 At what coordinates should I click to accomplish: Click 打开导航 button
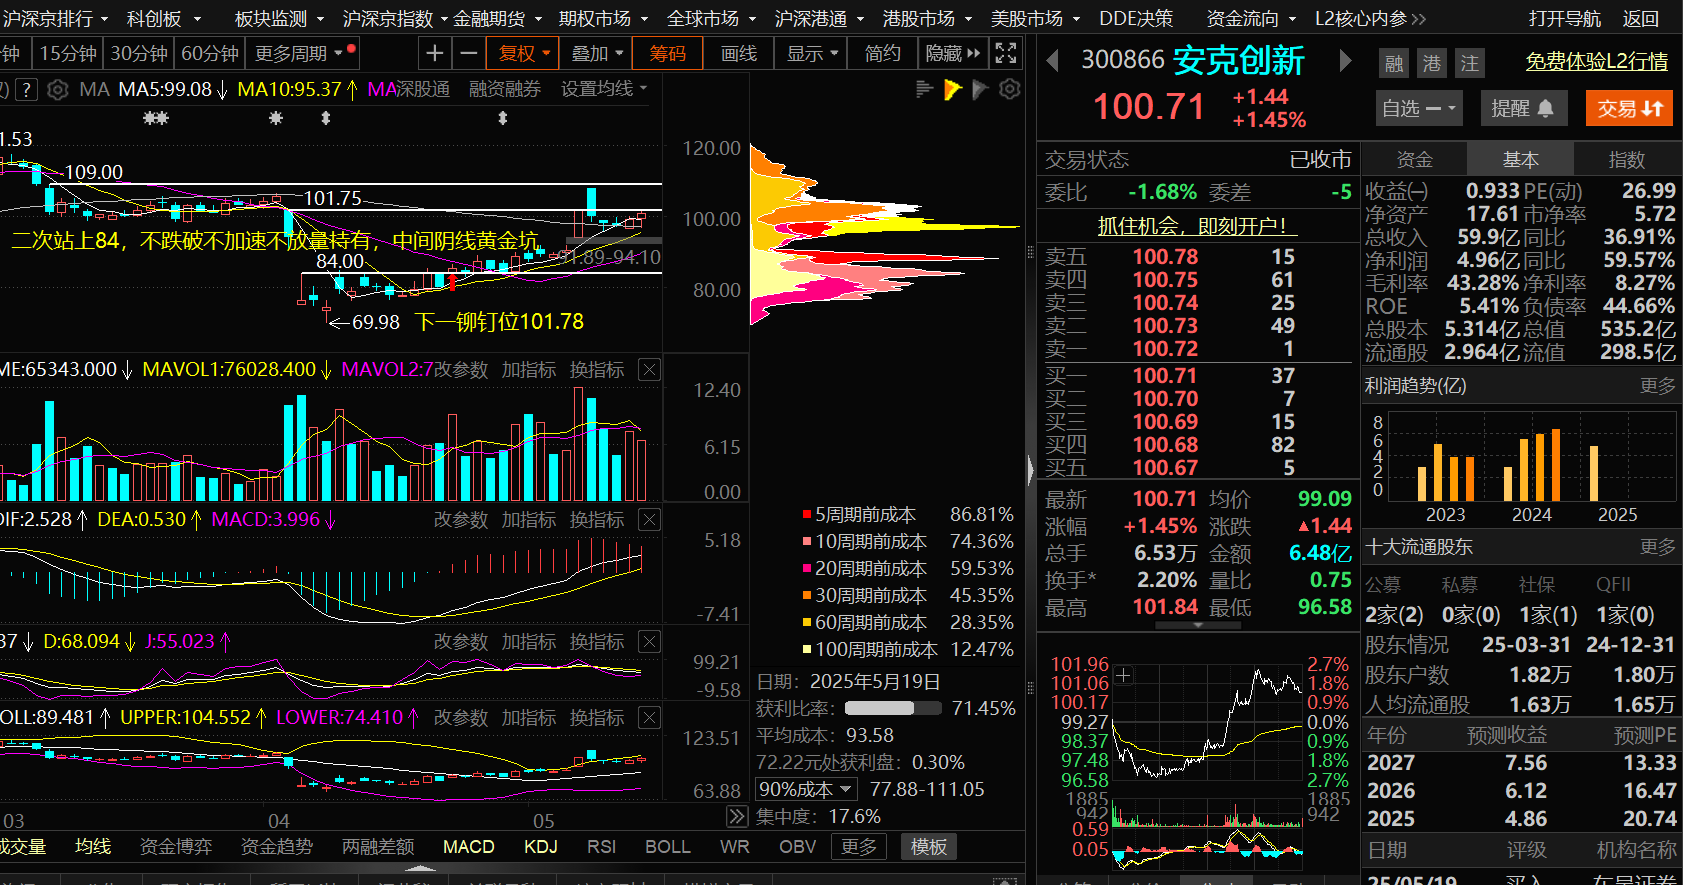pyautogui.click(x=1564, y=19)
